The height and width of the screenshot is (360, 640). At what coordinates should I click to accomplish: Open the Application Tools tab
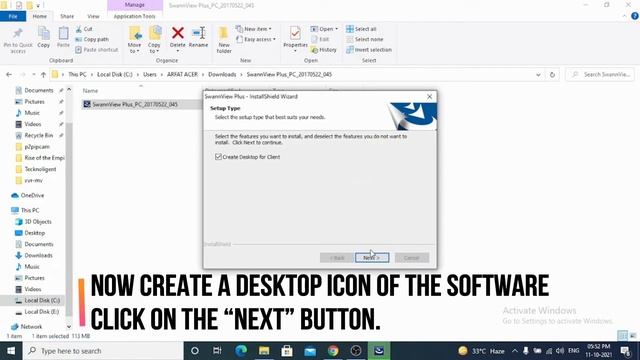pos(134,16)
